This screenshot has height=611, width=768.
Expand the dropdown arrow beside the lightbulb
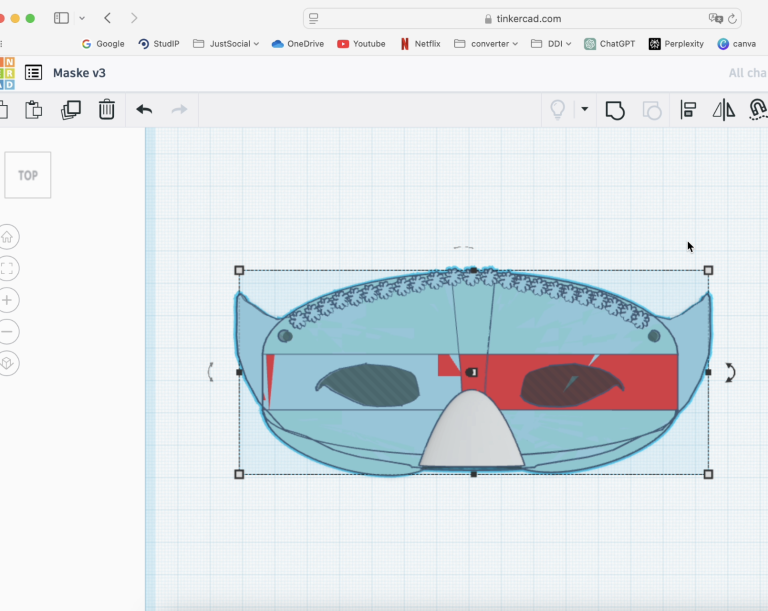click(584, 109)
